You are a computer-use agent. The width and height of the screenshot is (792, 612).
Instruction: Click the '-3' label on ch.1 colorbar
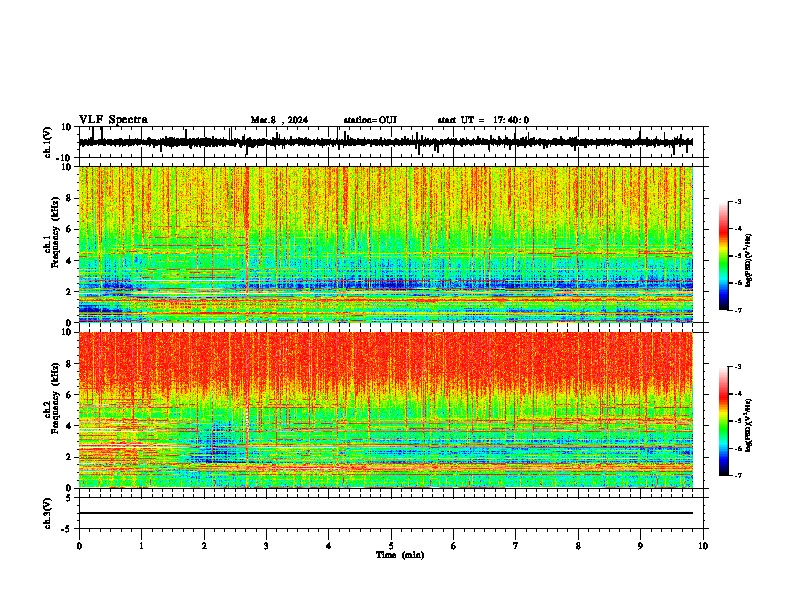point(737,201)
